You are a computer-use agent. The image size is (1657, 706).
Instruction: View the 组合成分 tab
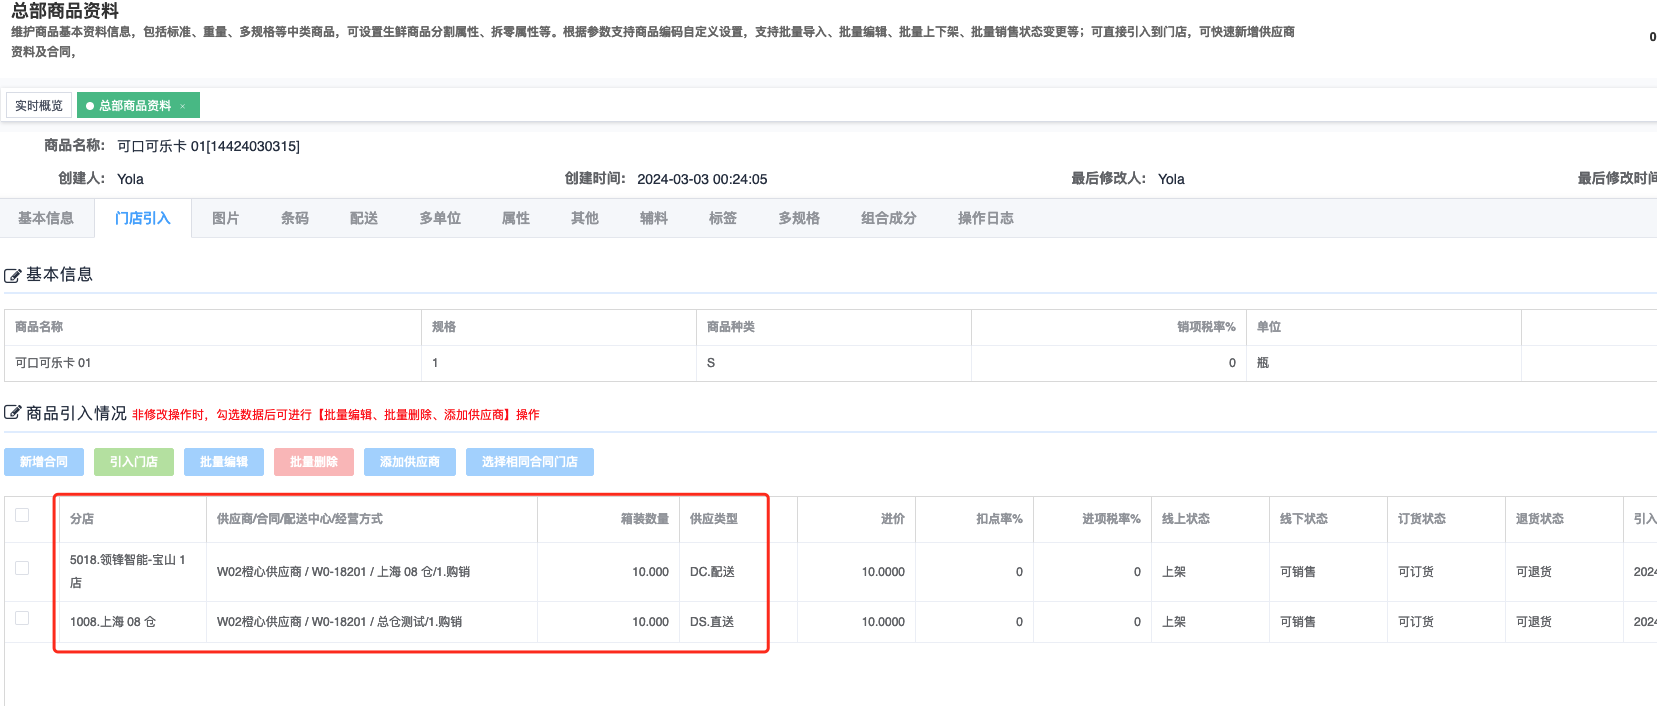point(888,218)
